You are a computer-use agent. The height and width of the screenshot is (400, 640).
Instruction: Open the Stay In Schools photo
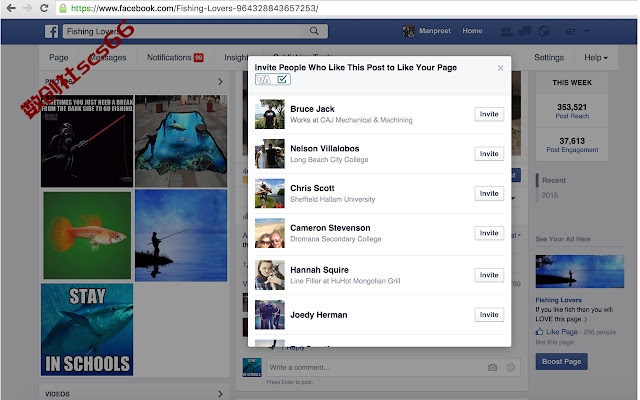[x=87, y=330]
